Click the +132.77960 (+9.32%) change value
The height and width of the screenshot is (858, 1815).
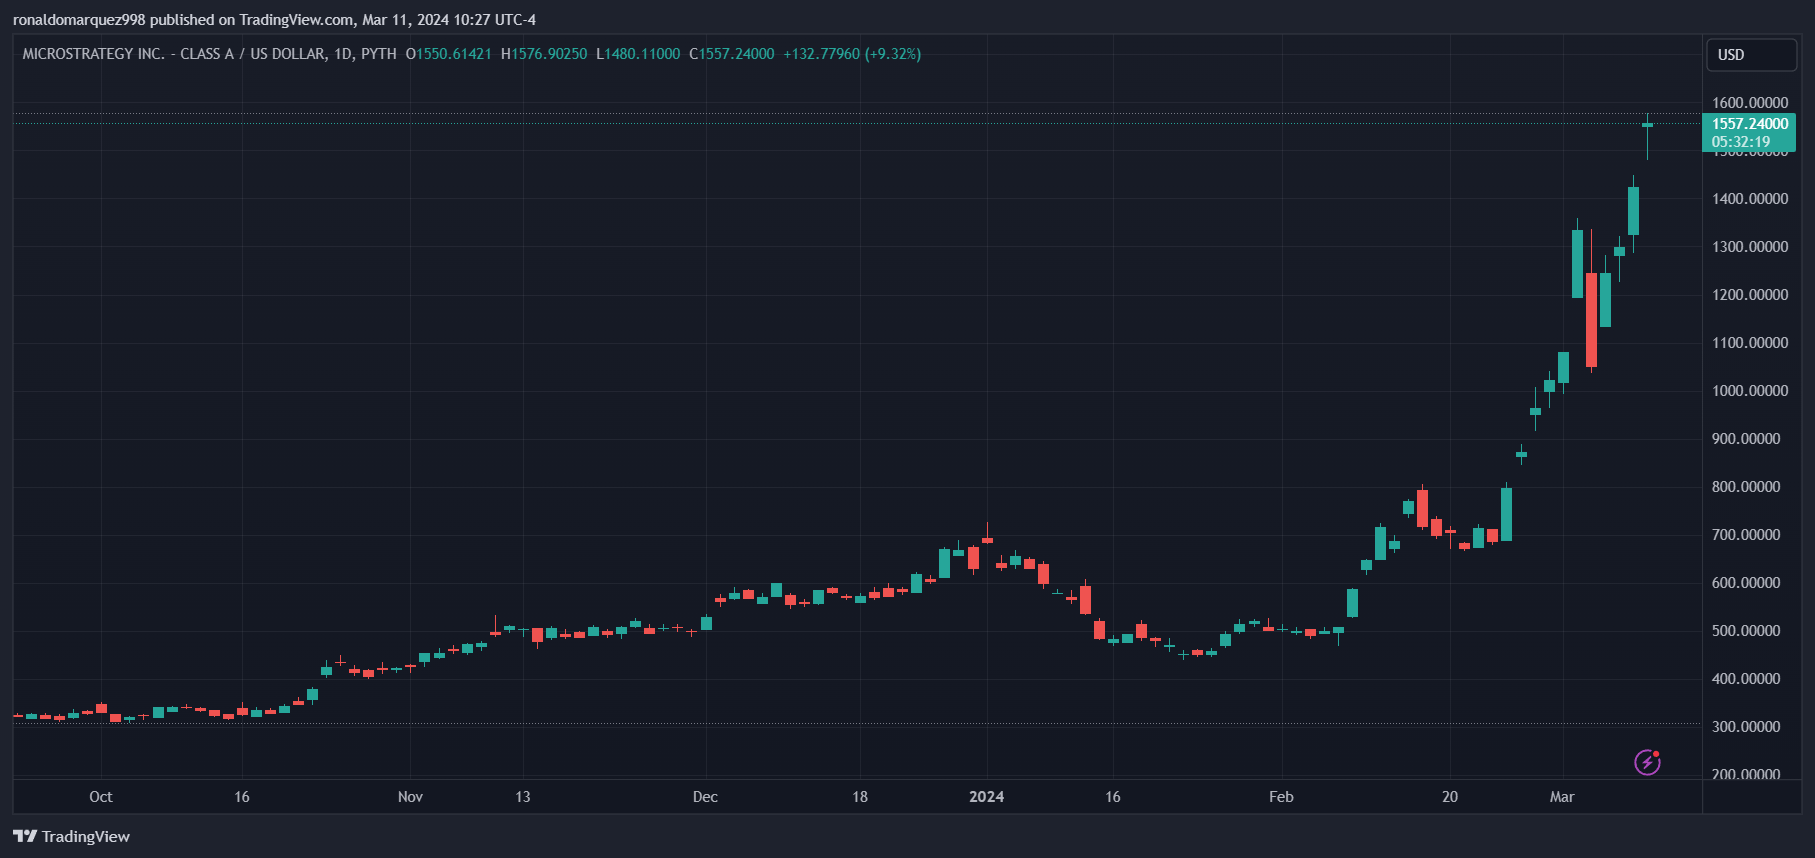(x=852, y=54)
